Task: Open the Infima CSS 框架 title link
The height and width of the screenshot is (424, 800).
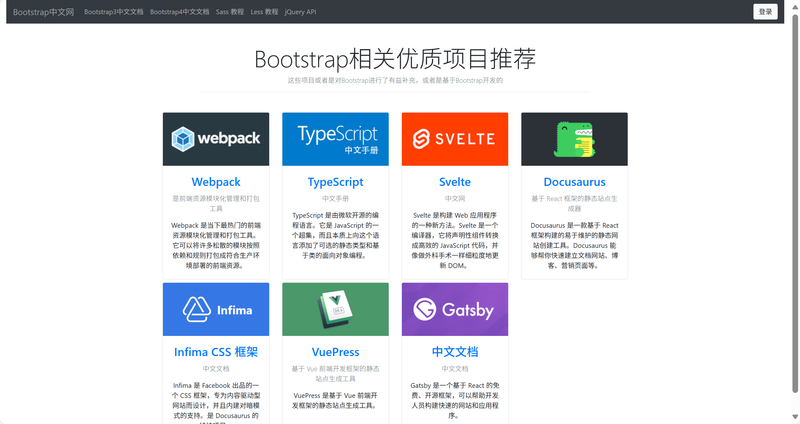Action: pyautogui.click(x=216, y=352)
